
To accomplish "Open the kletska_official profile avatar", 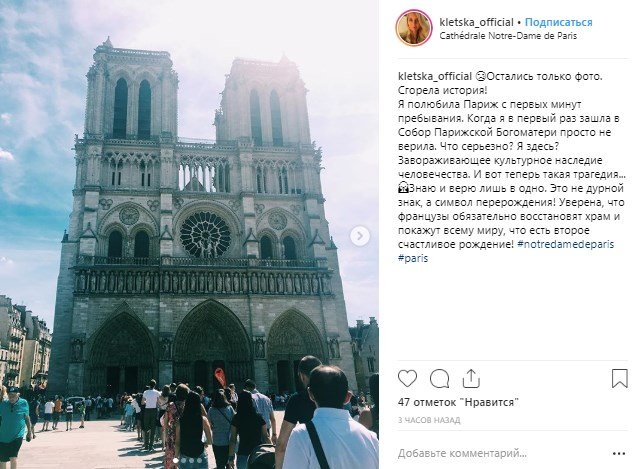I will pos(413,28).
